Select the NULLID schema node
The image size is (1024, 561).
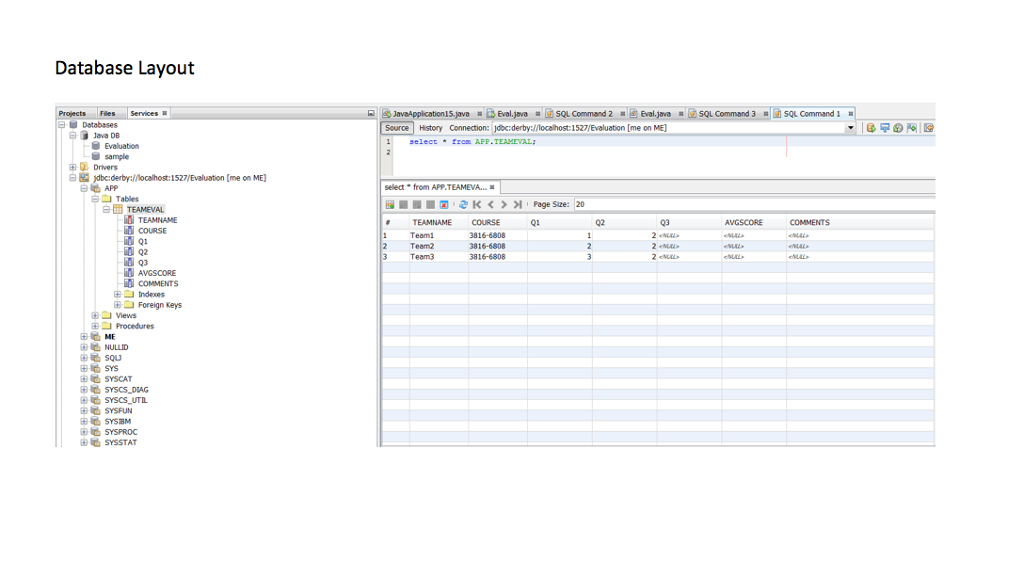click(116, 347)
